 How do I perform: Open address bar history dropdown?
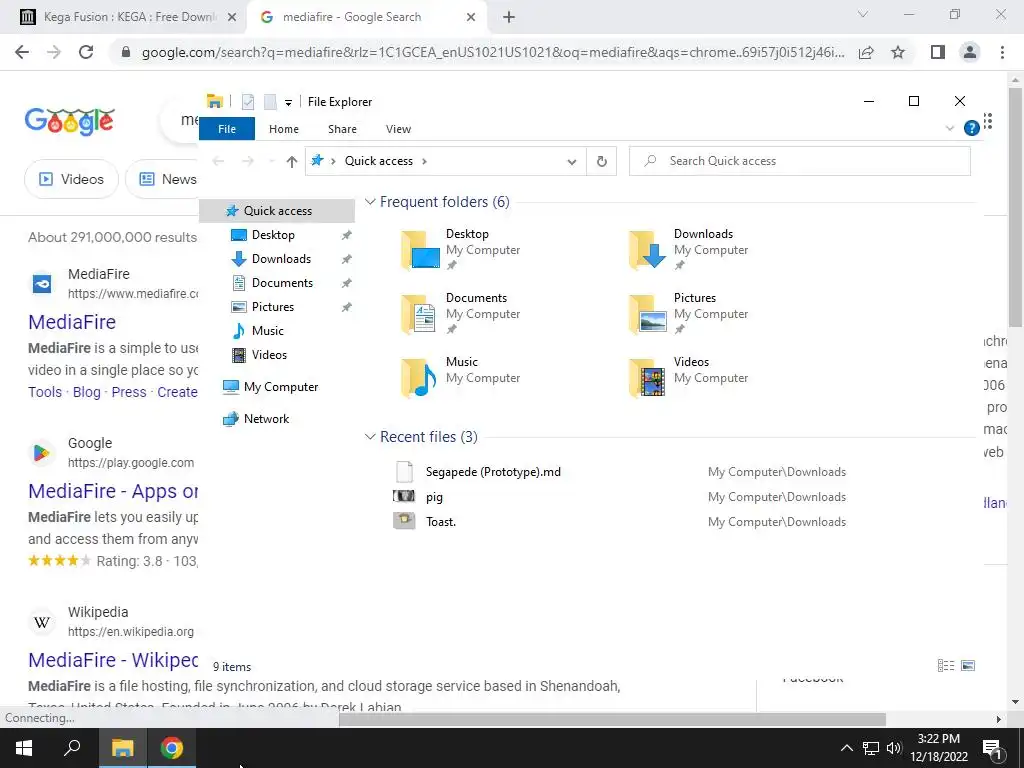click(571, 161)
